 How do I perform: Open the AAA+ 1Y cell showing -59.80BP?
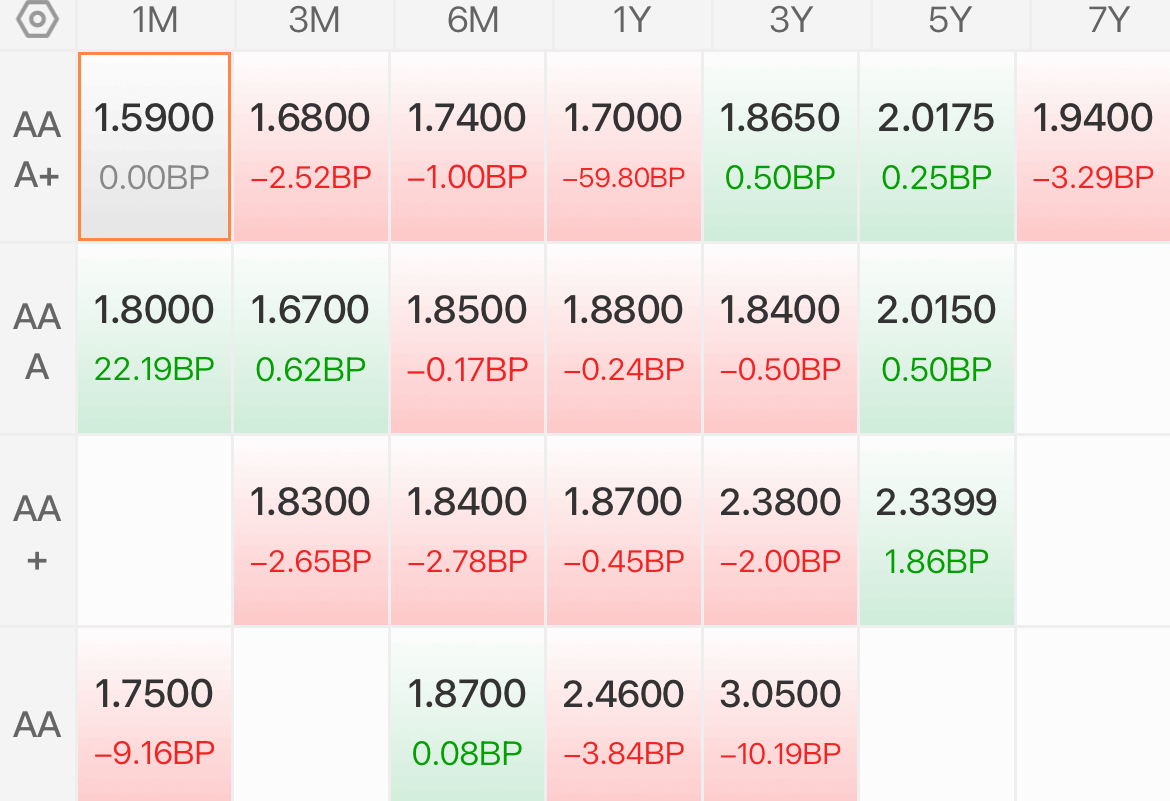pyautogui.click(x=624, y=146)
